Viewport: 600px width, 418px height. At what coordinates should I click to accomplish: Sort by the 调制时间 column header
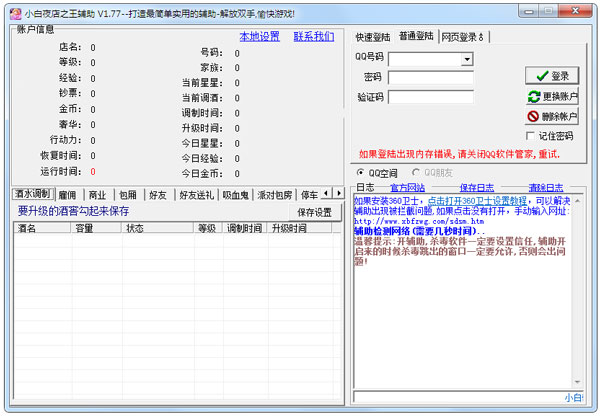(x=245, y=229)
